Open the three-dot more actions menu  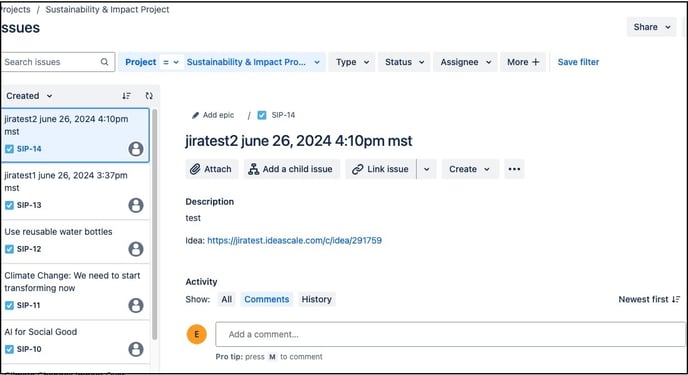[514, 169]
